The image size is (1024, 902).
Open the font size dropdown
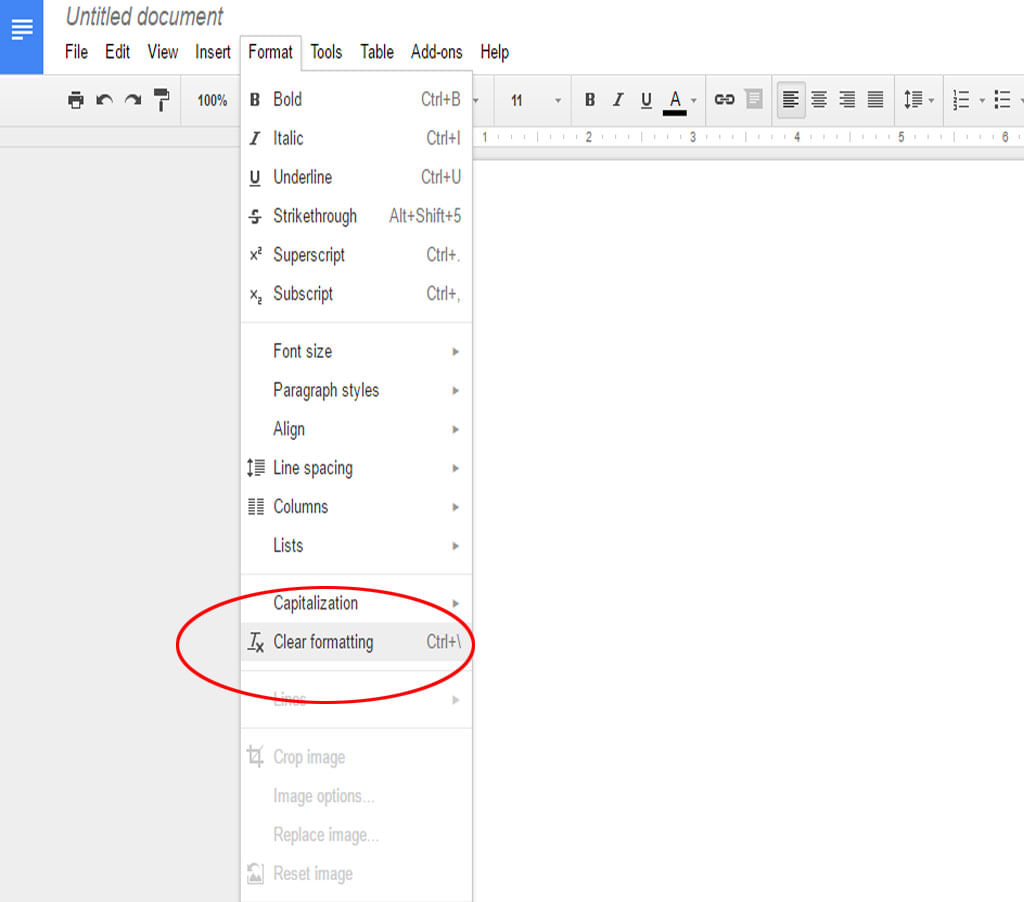click(x=530, y=100)
